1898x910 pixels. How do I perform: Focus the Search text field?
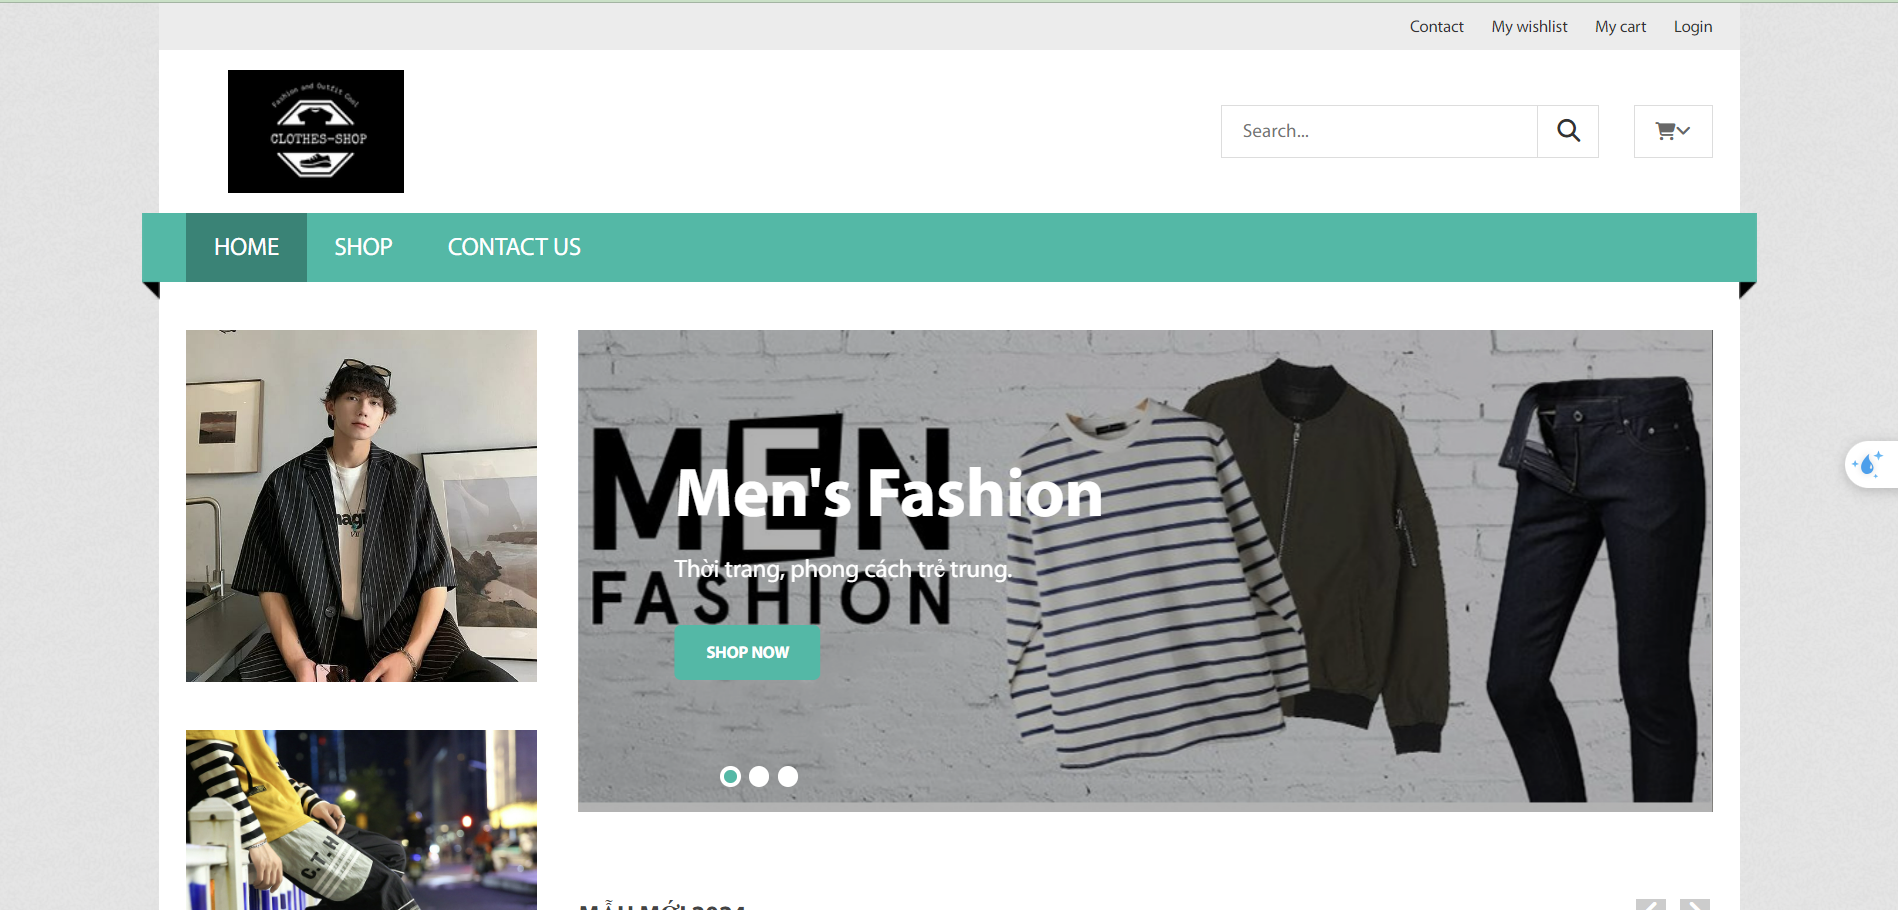point(1378,131)
